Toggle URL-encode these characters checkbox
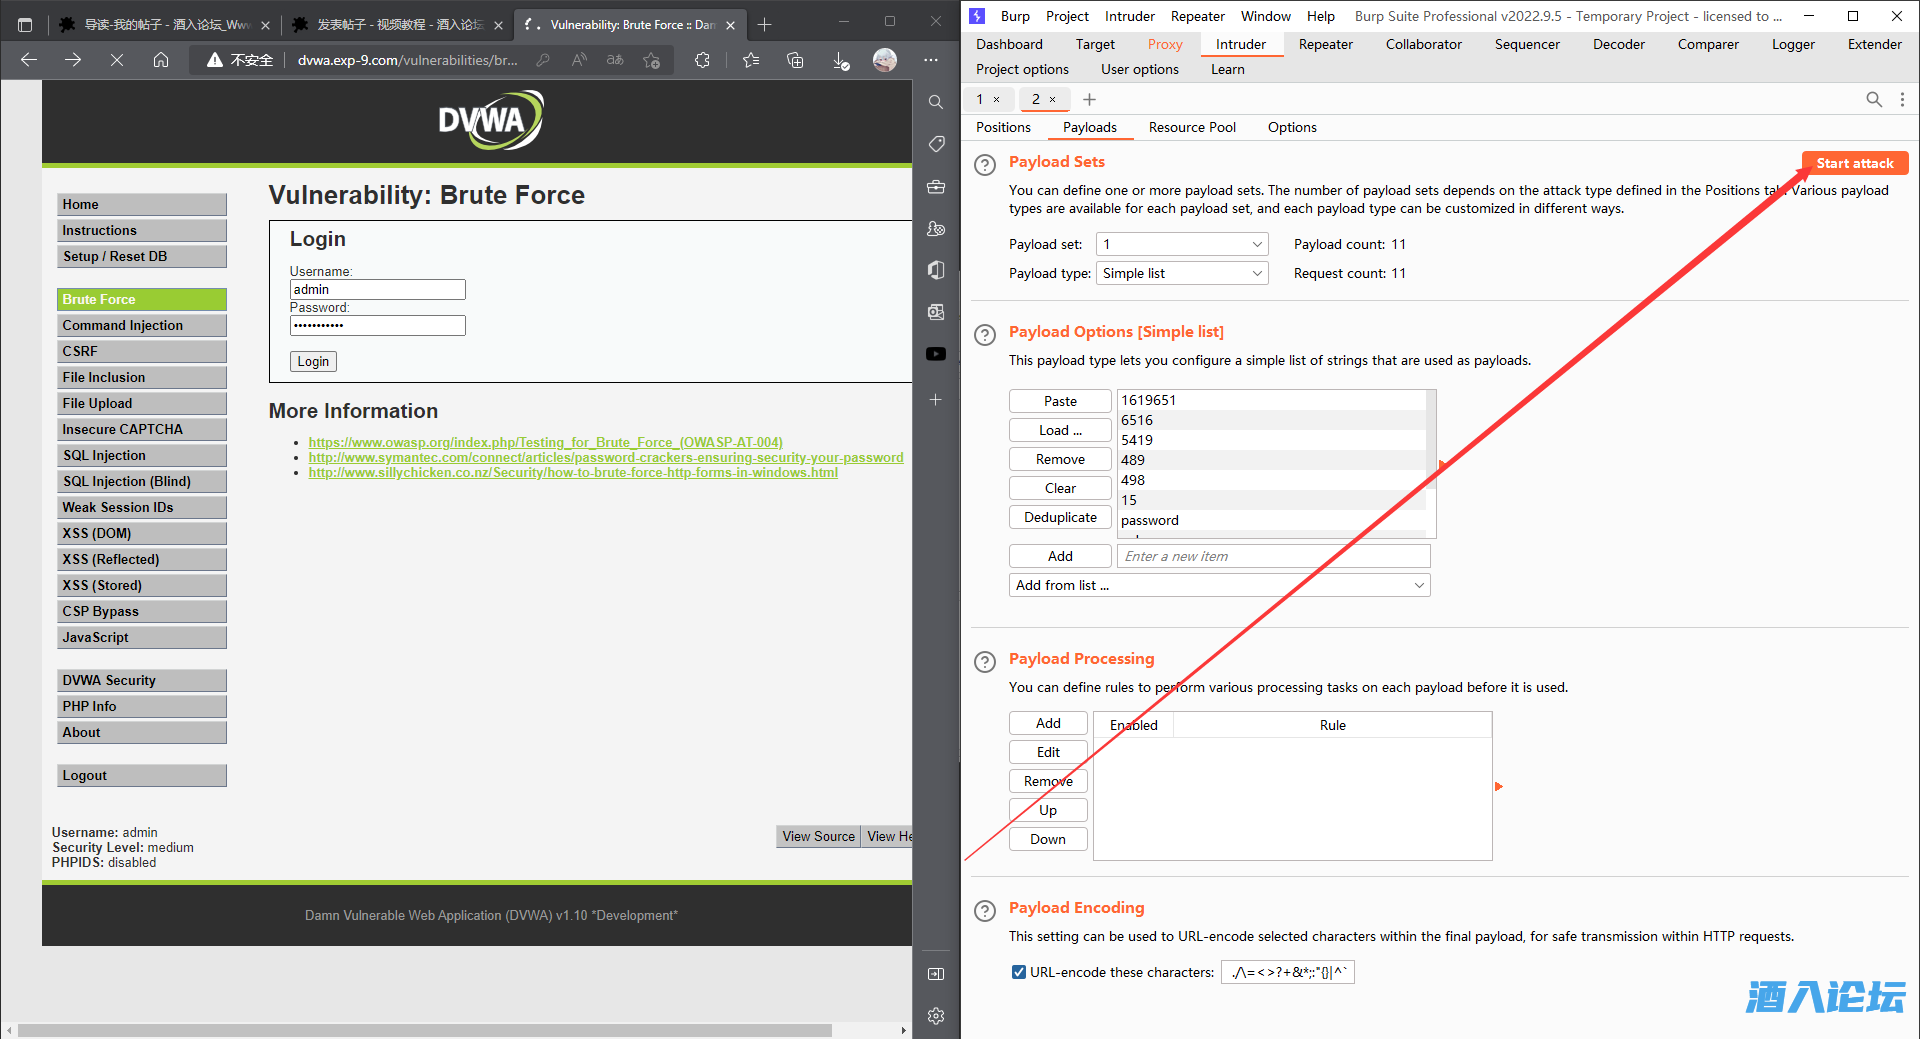Image resolution: width=1920 pixels, height=1039 pixels. click(x=1018, y=972)
